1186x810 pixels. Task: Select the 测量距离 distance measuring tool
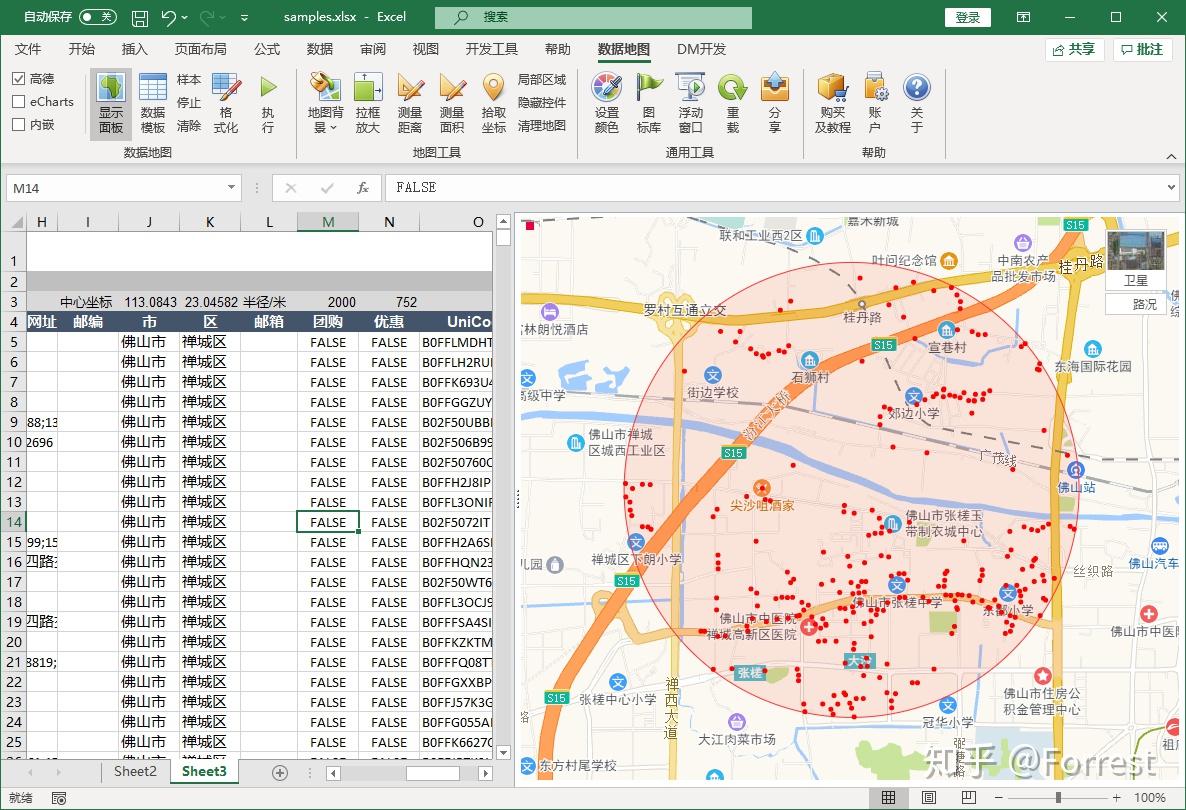pos(411,100)
